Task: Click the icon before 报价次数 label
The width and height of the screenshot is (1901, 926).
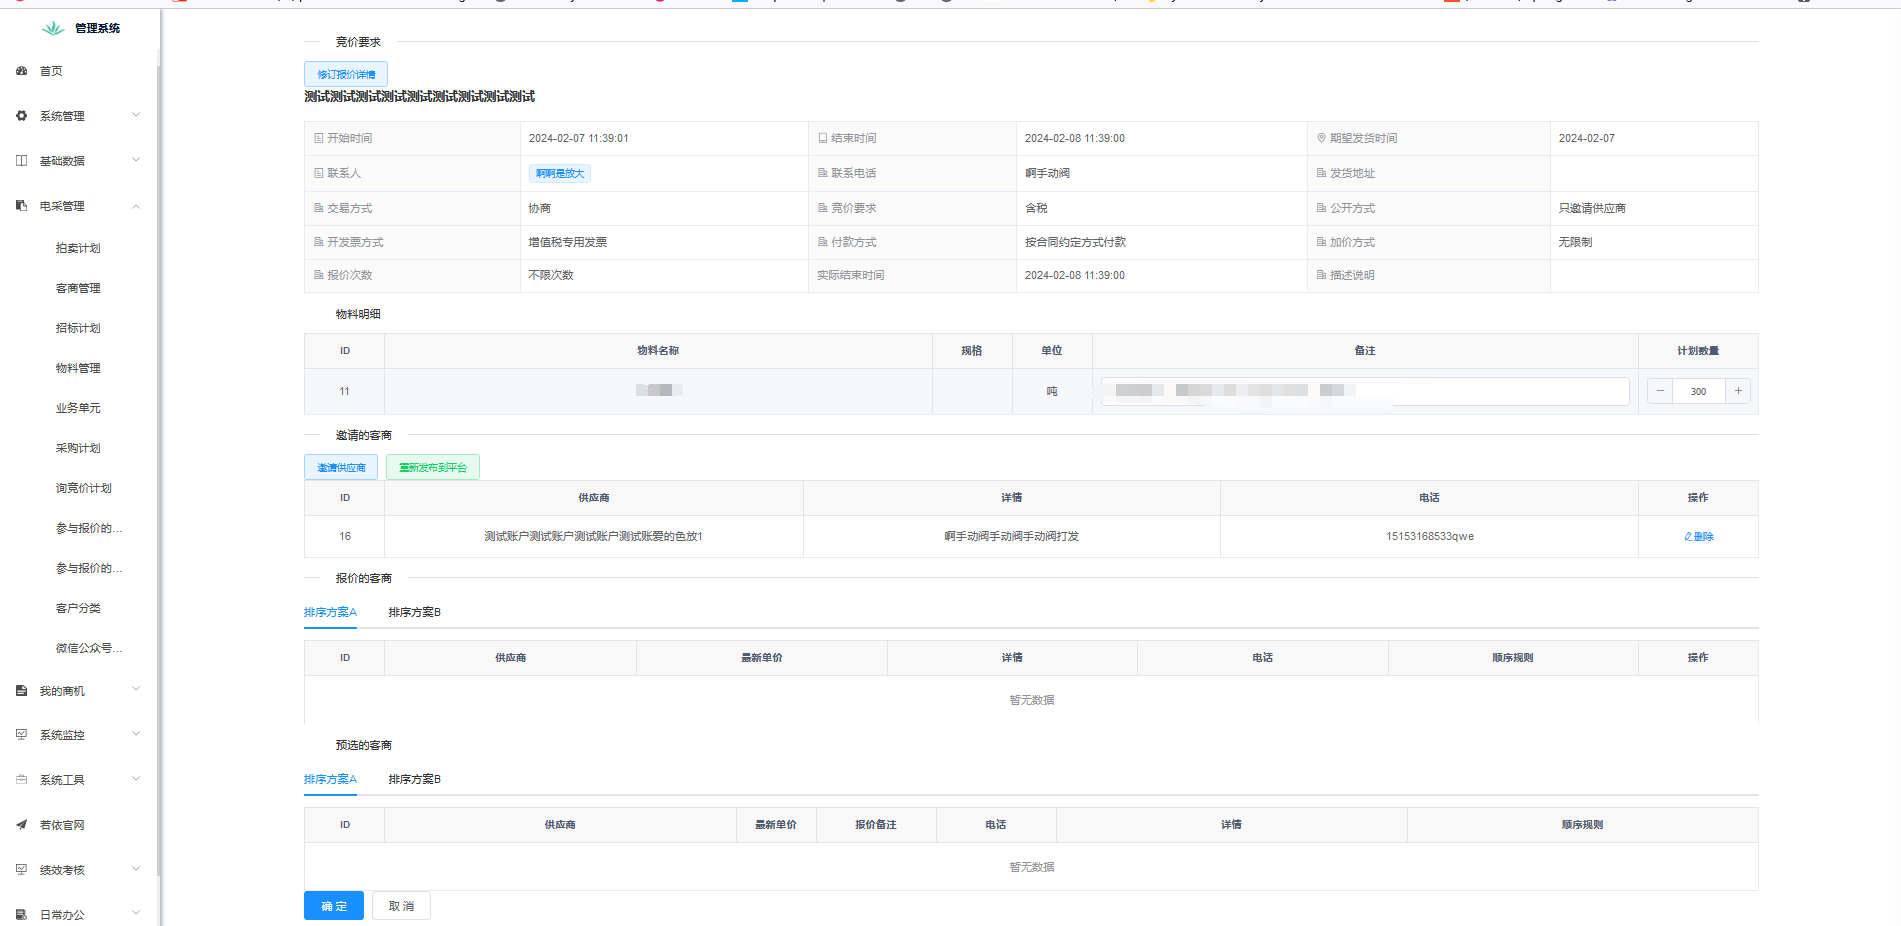Action: pyautogui.click(x=319, y=275)
